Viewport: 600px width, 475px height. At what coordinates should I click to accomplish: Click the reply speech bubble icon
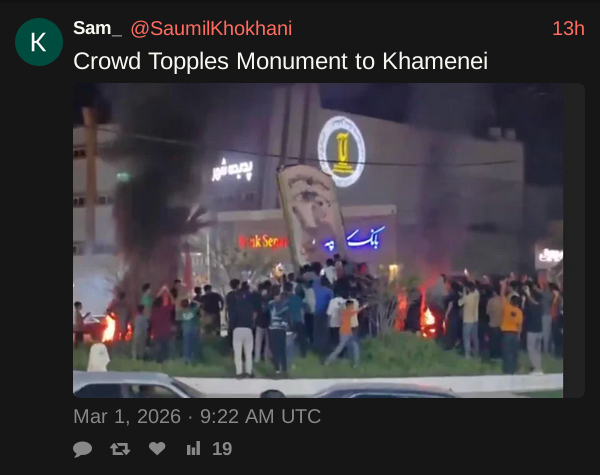pos(82,449)
